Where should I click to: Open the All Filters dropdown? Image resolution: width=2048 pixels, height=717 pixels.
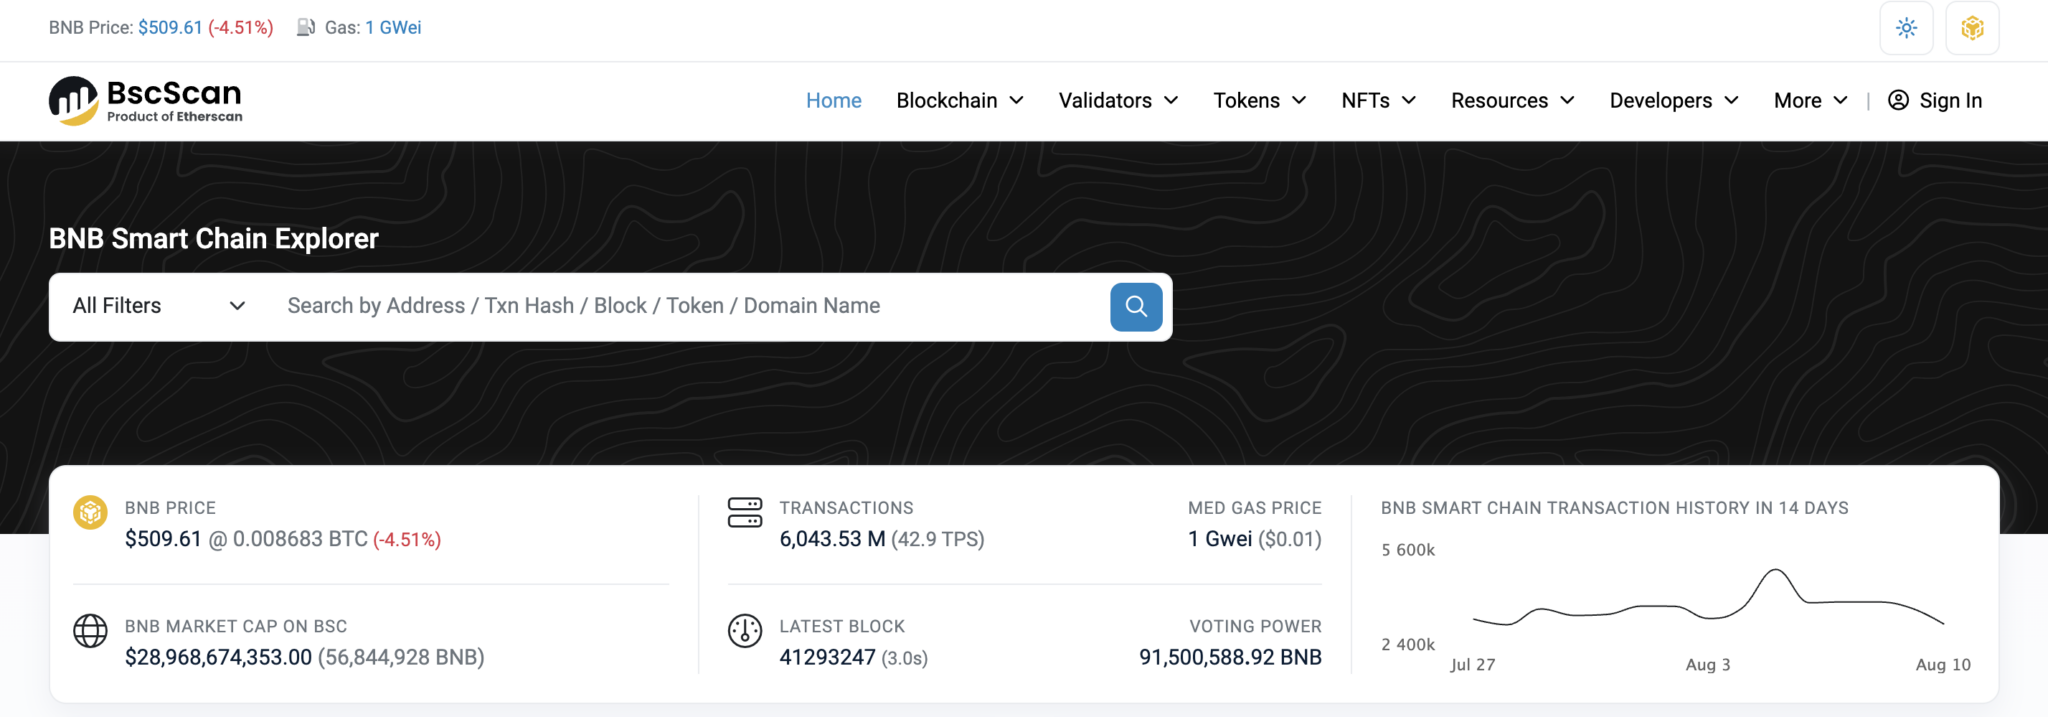tap(158, 306)
